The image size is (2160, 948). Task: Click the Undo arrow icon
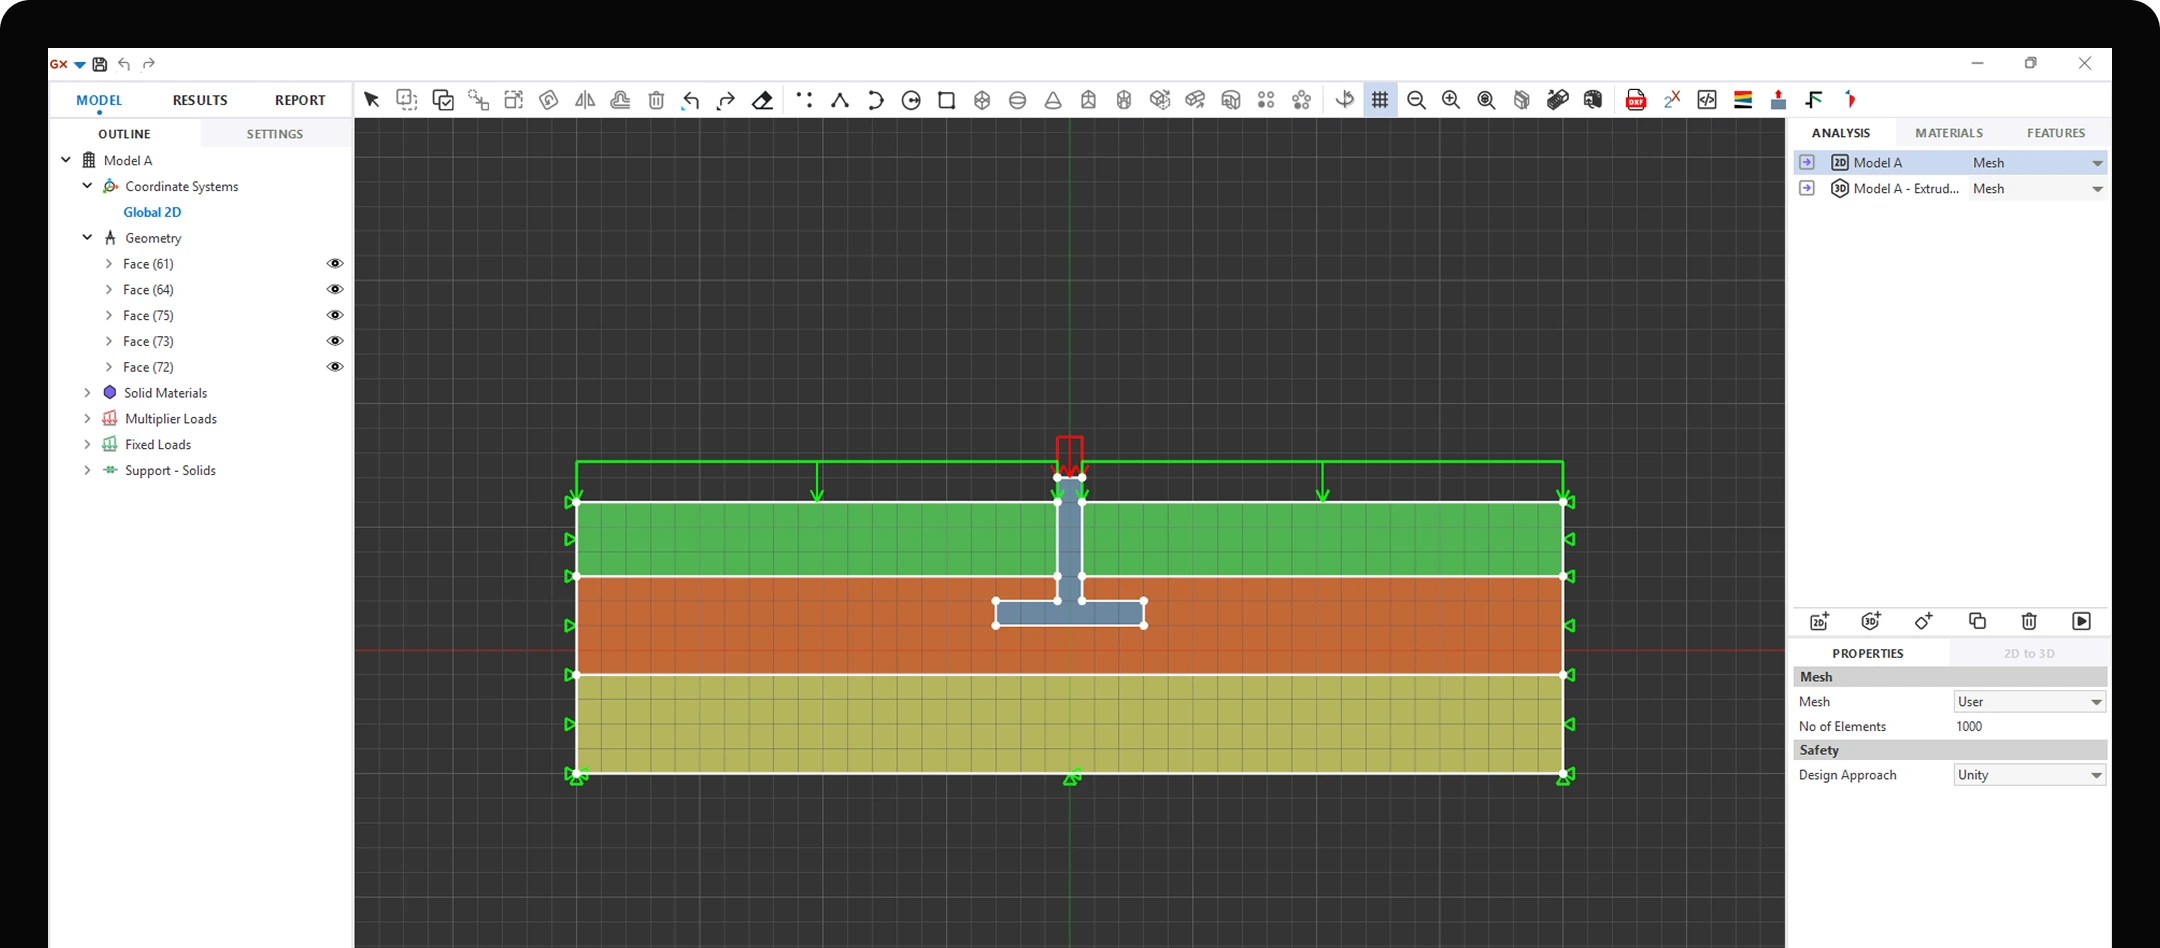pos(690,100)
